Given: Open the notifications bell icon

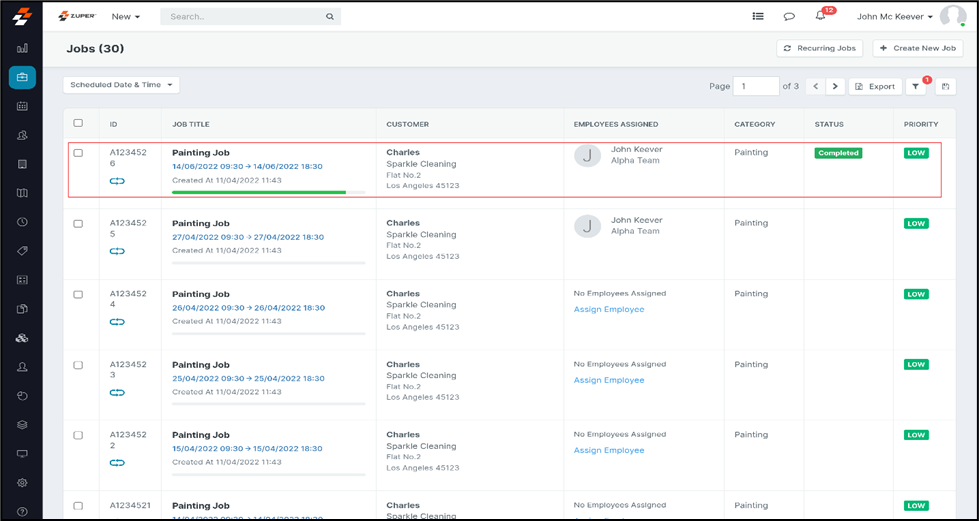Looking at the screenshot, I should click(820, 17).
